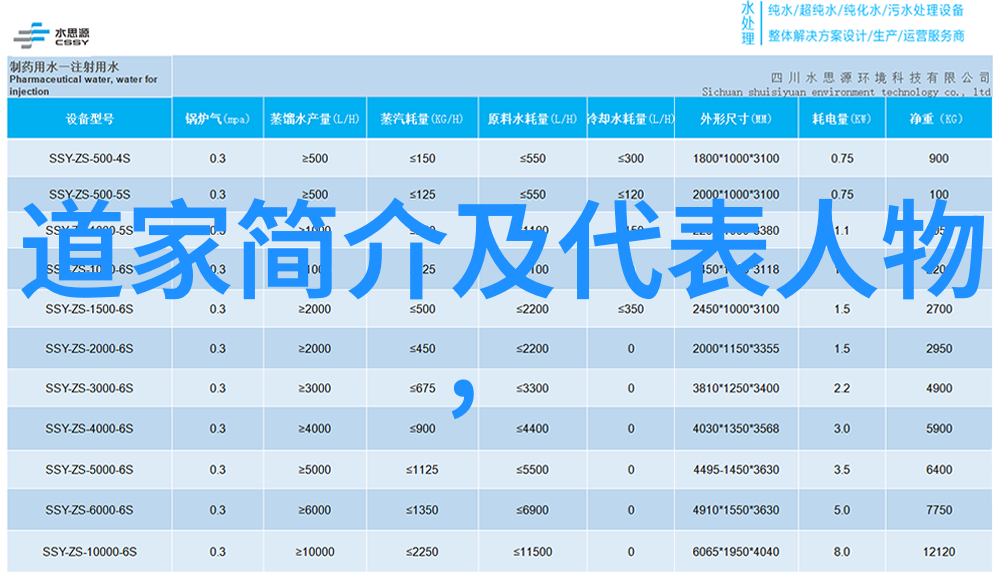
Task: Click the Sichuan shuisiyuan environment technology caption
Action: coord(832,90)
